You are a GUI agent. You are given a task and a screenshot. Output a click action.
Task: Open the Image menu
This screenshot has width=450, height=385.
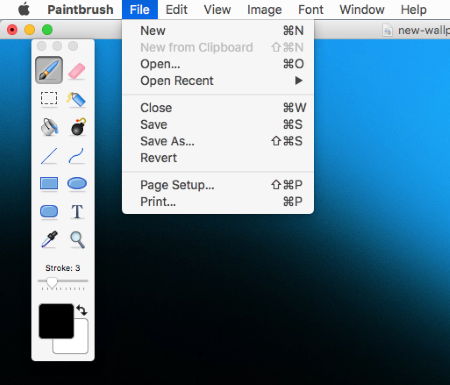tap(264, 9)
